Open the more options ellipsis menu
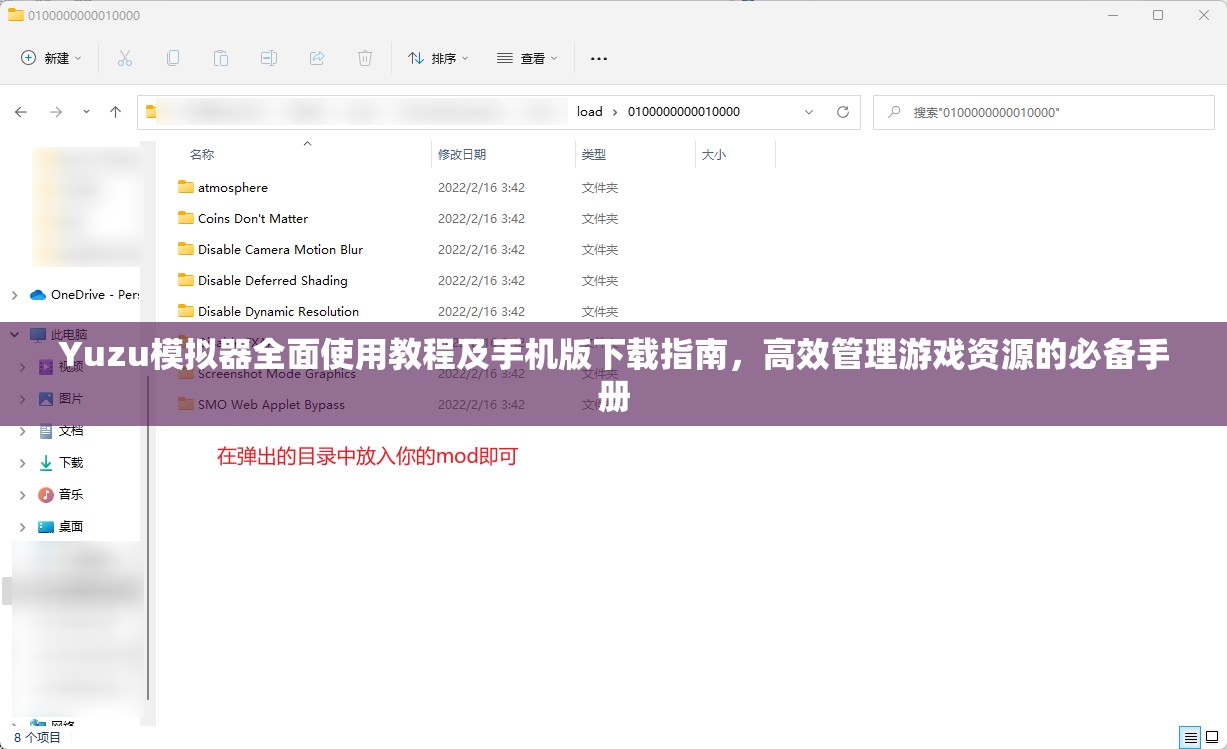This screenshot has width=1227, height=749. [x=598, y=58]
